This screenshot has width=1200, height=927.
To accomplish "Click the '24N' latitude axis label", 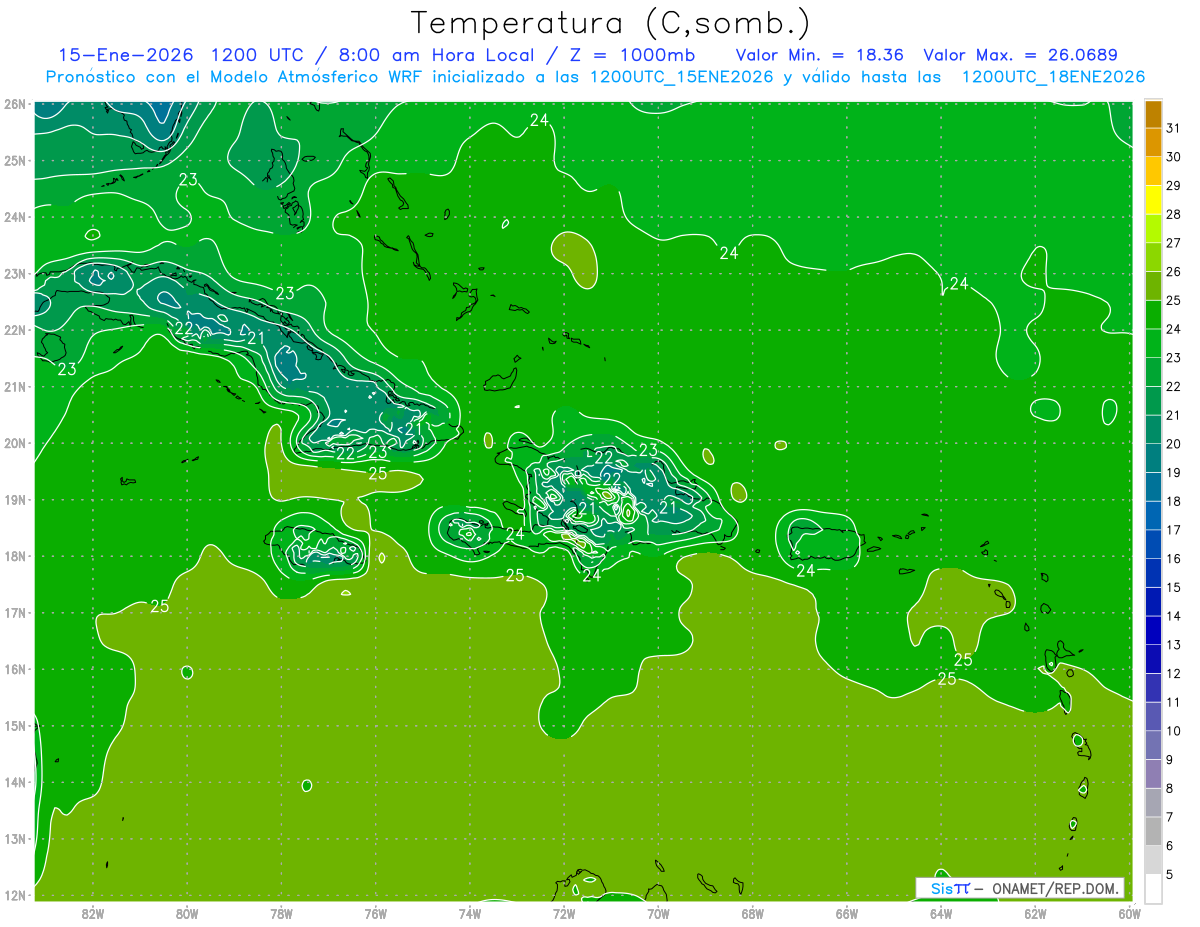I will click(x=15, y=217).
